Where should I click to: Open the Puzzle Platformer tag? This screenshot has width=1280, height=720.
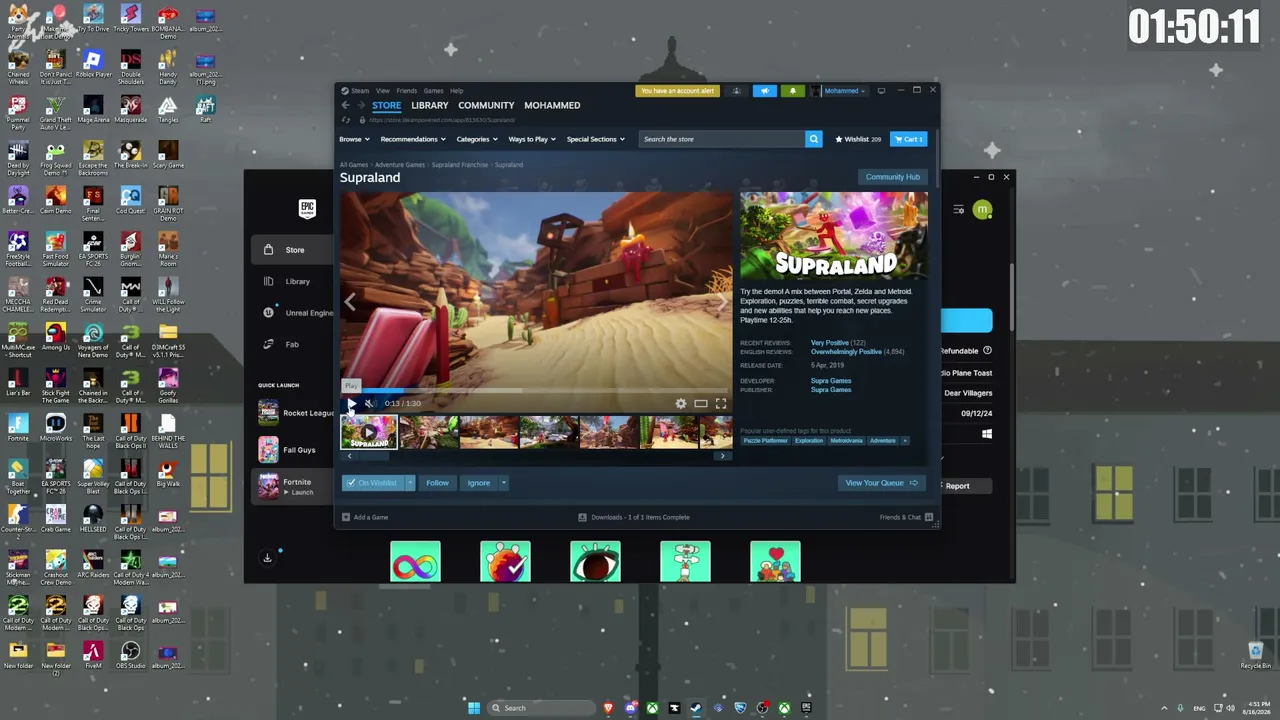(x=766, y=441)
